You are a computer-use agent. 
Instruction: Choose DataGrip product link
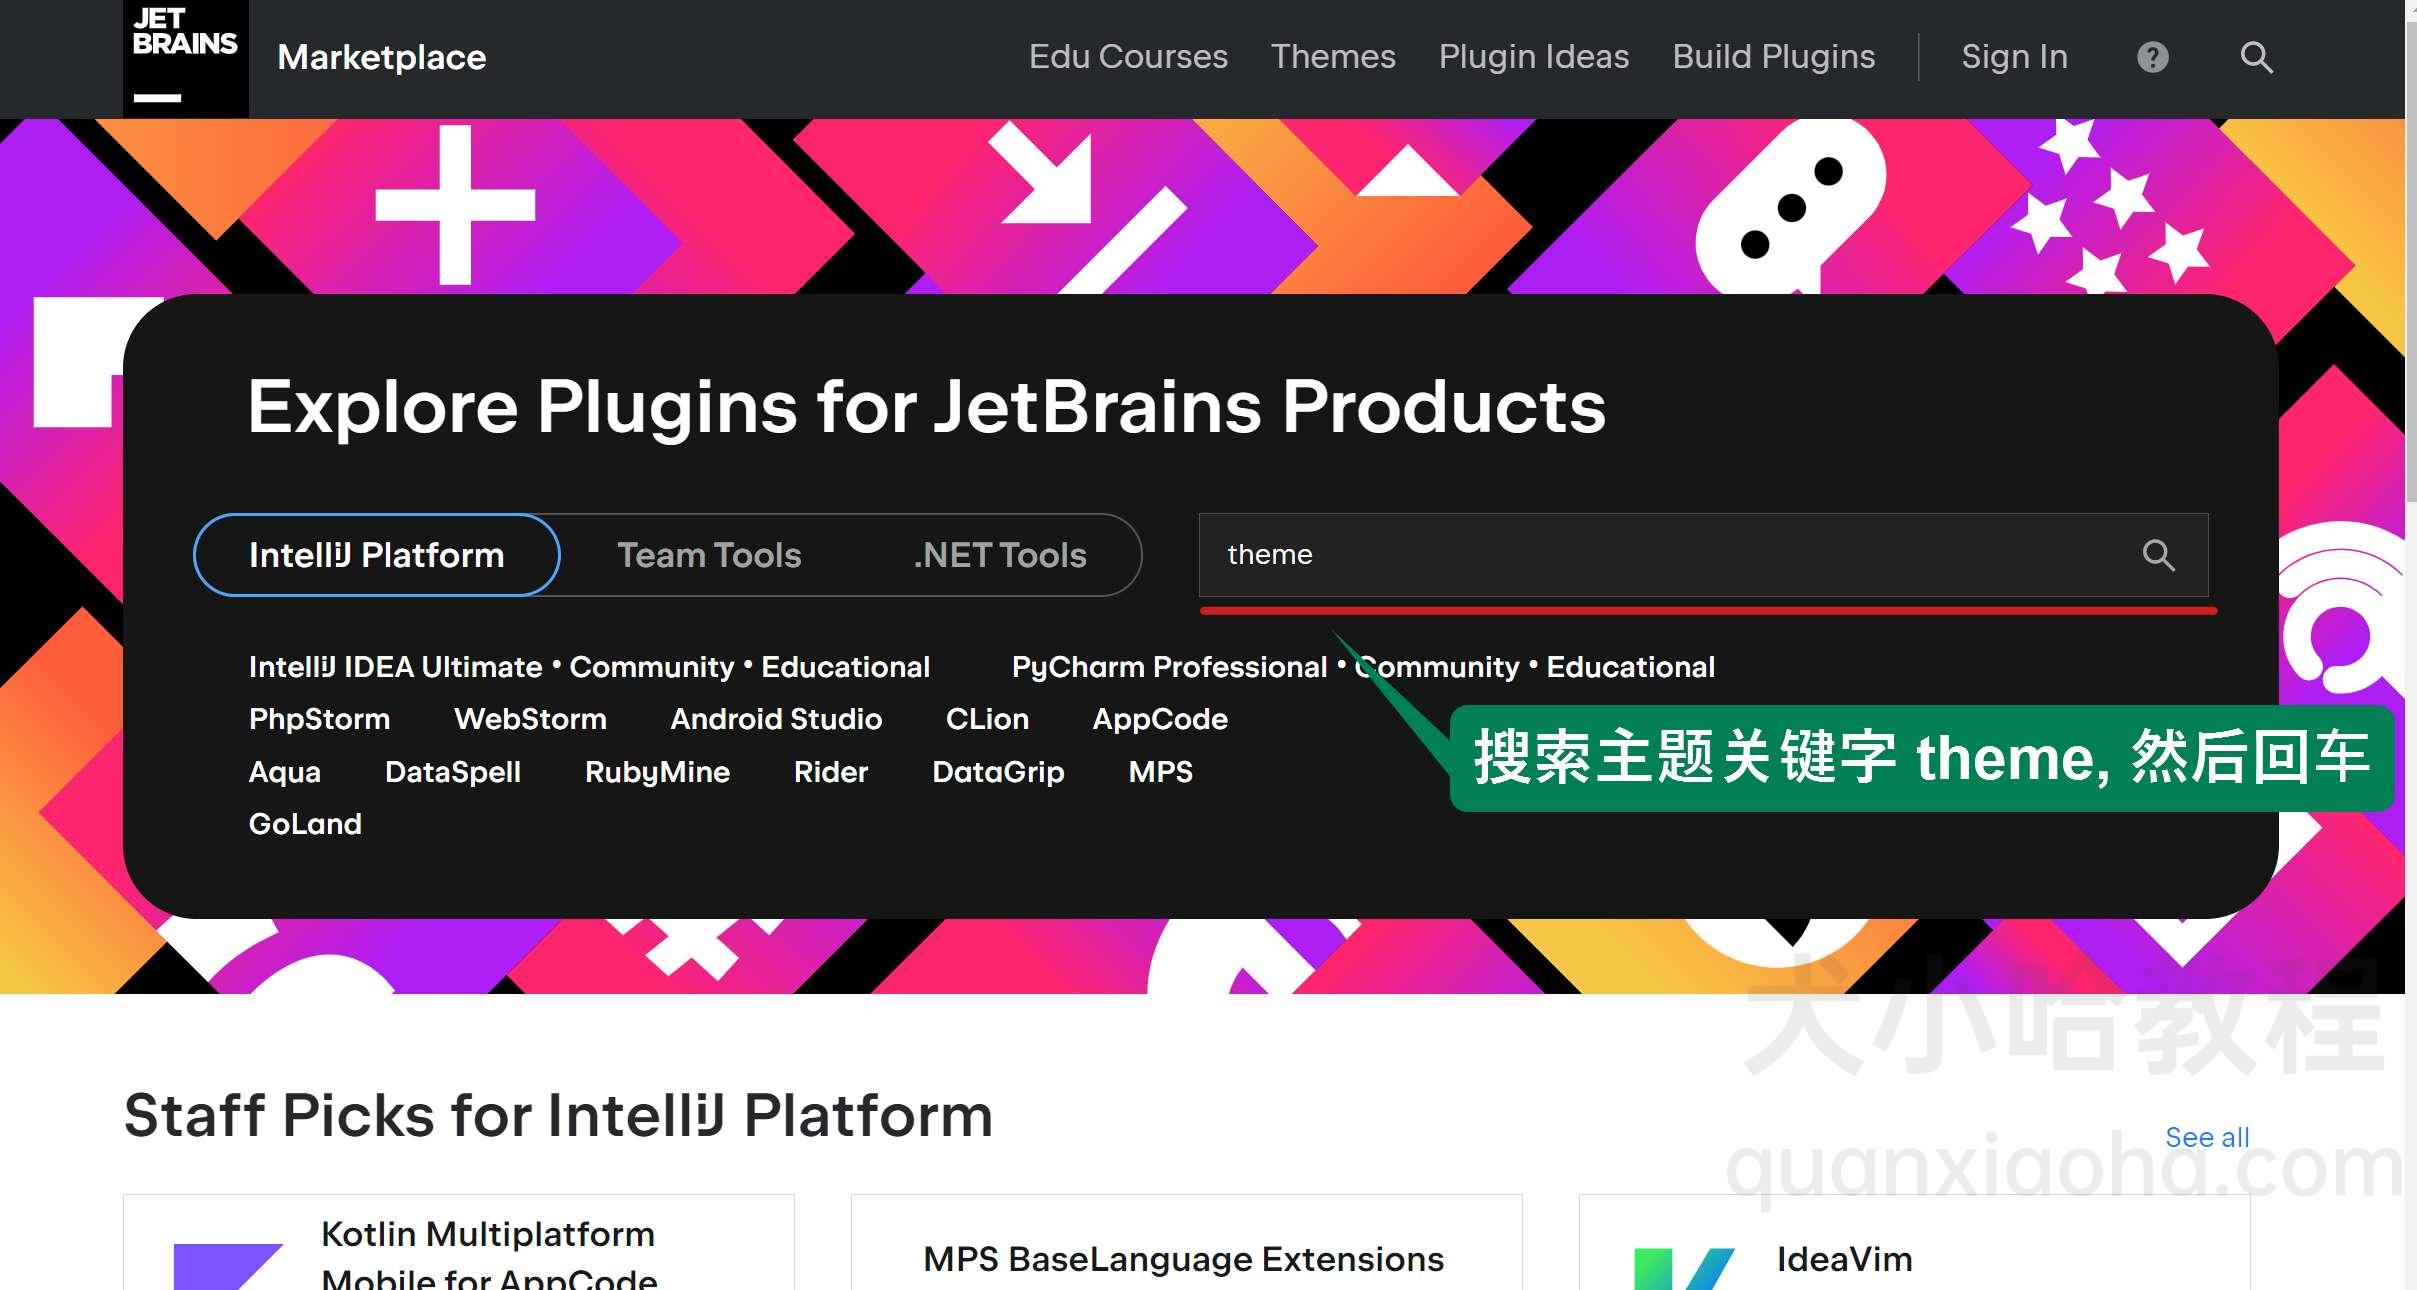point(998,772)
